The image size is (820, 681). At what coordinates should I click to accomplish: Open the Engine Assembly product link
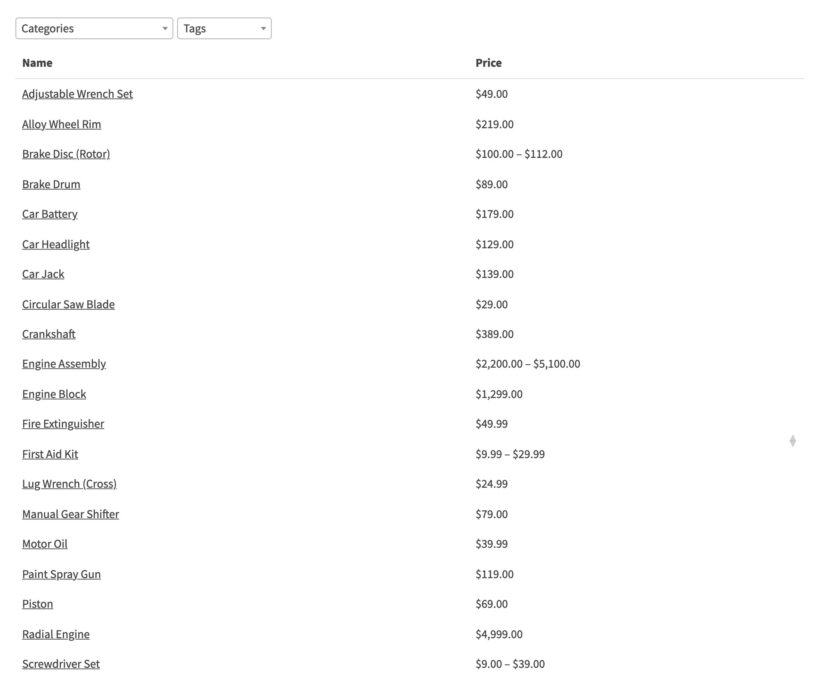click(x=64, y=364)
